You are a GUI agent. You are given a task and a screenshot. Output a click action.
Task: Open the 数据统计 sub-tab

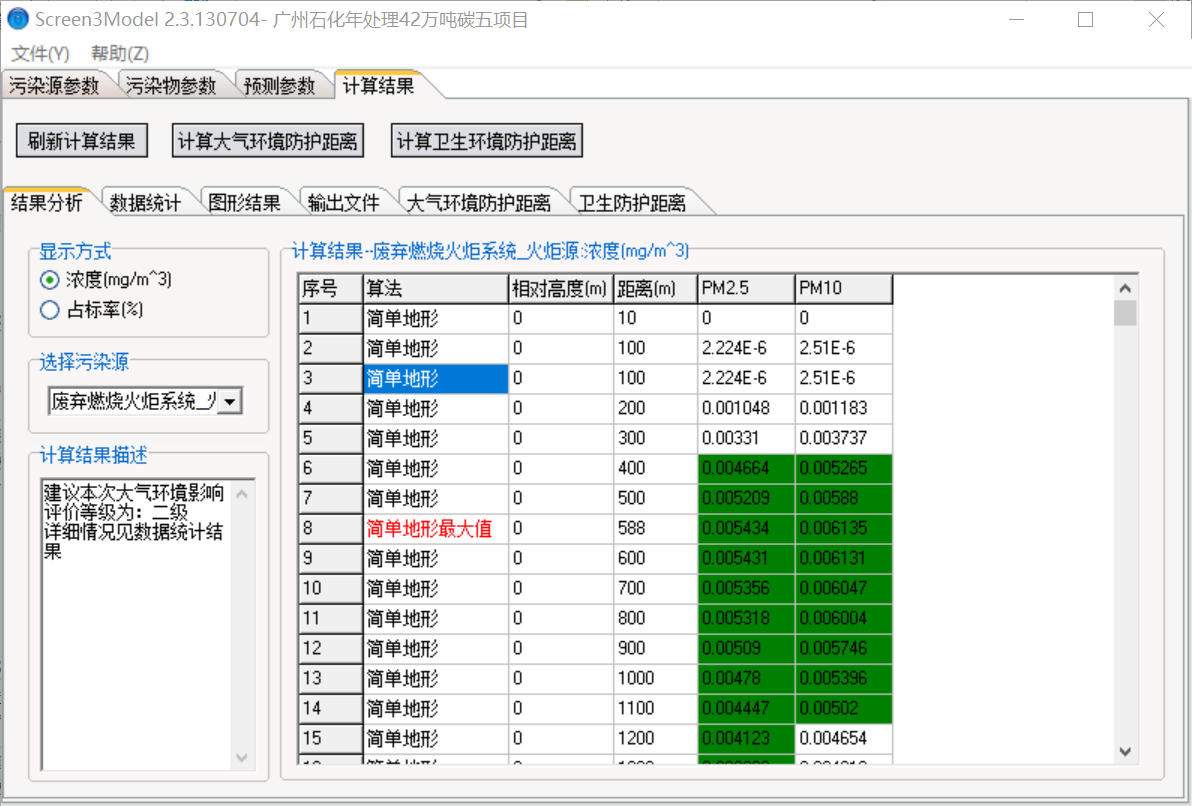point(146,202)
